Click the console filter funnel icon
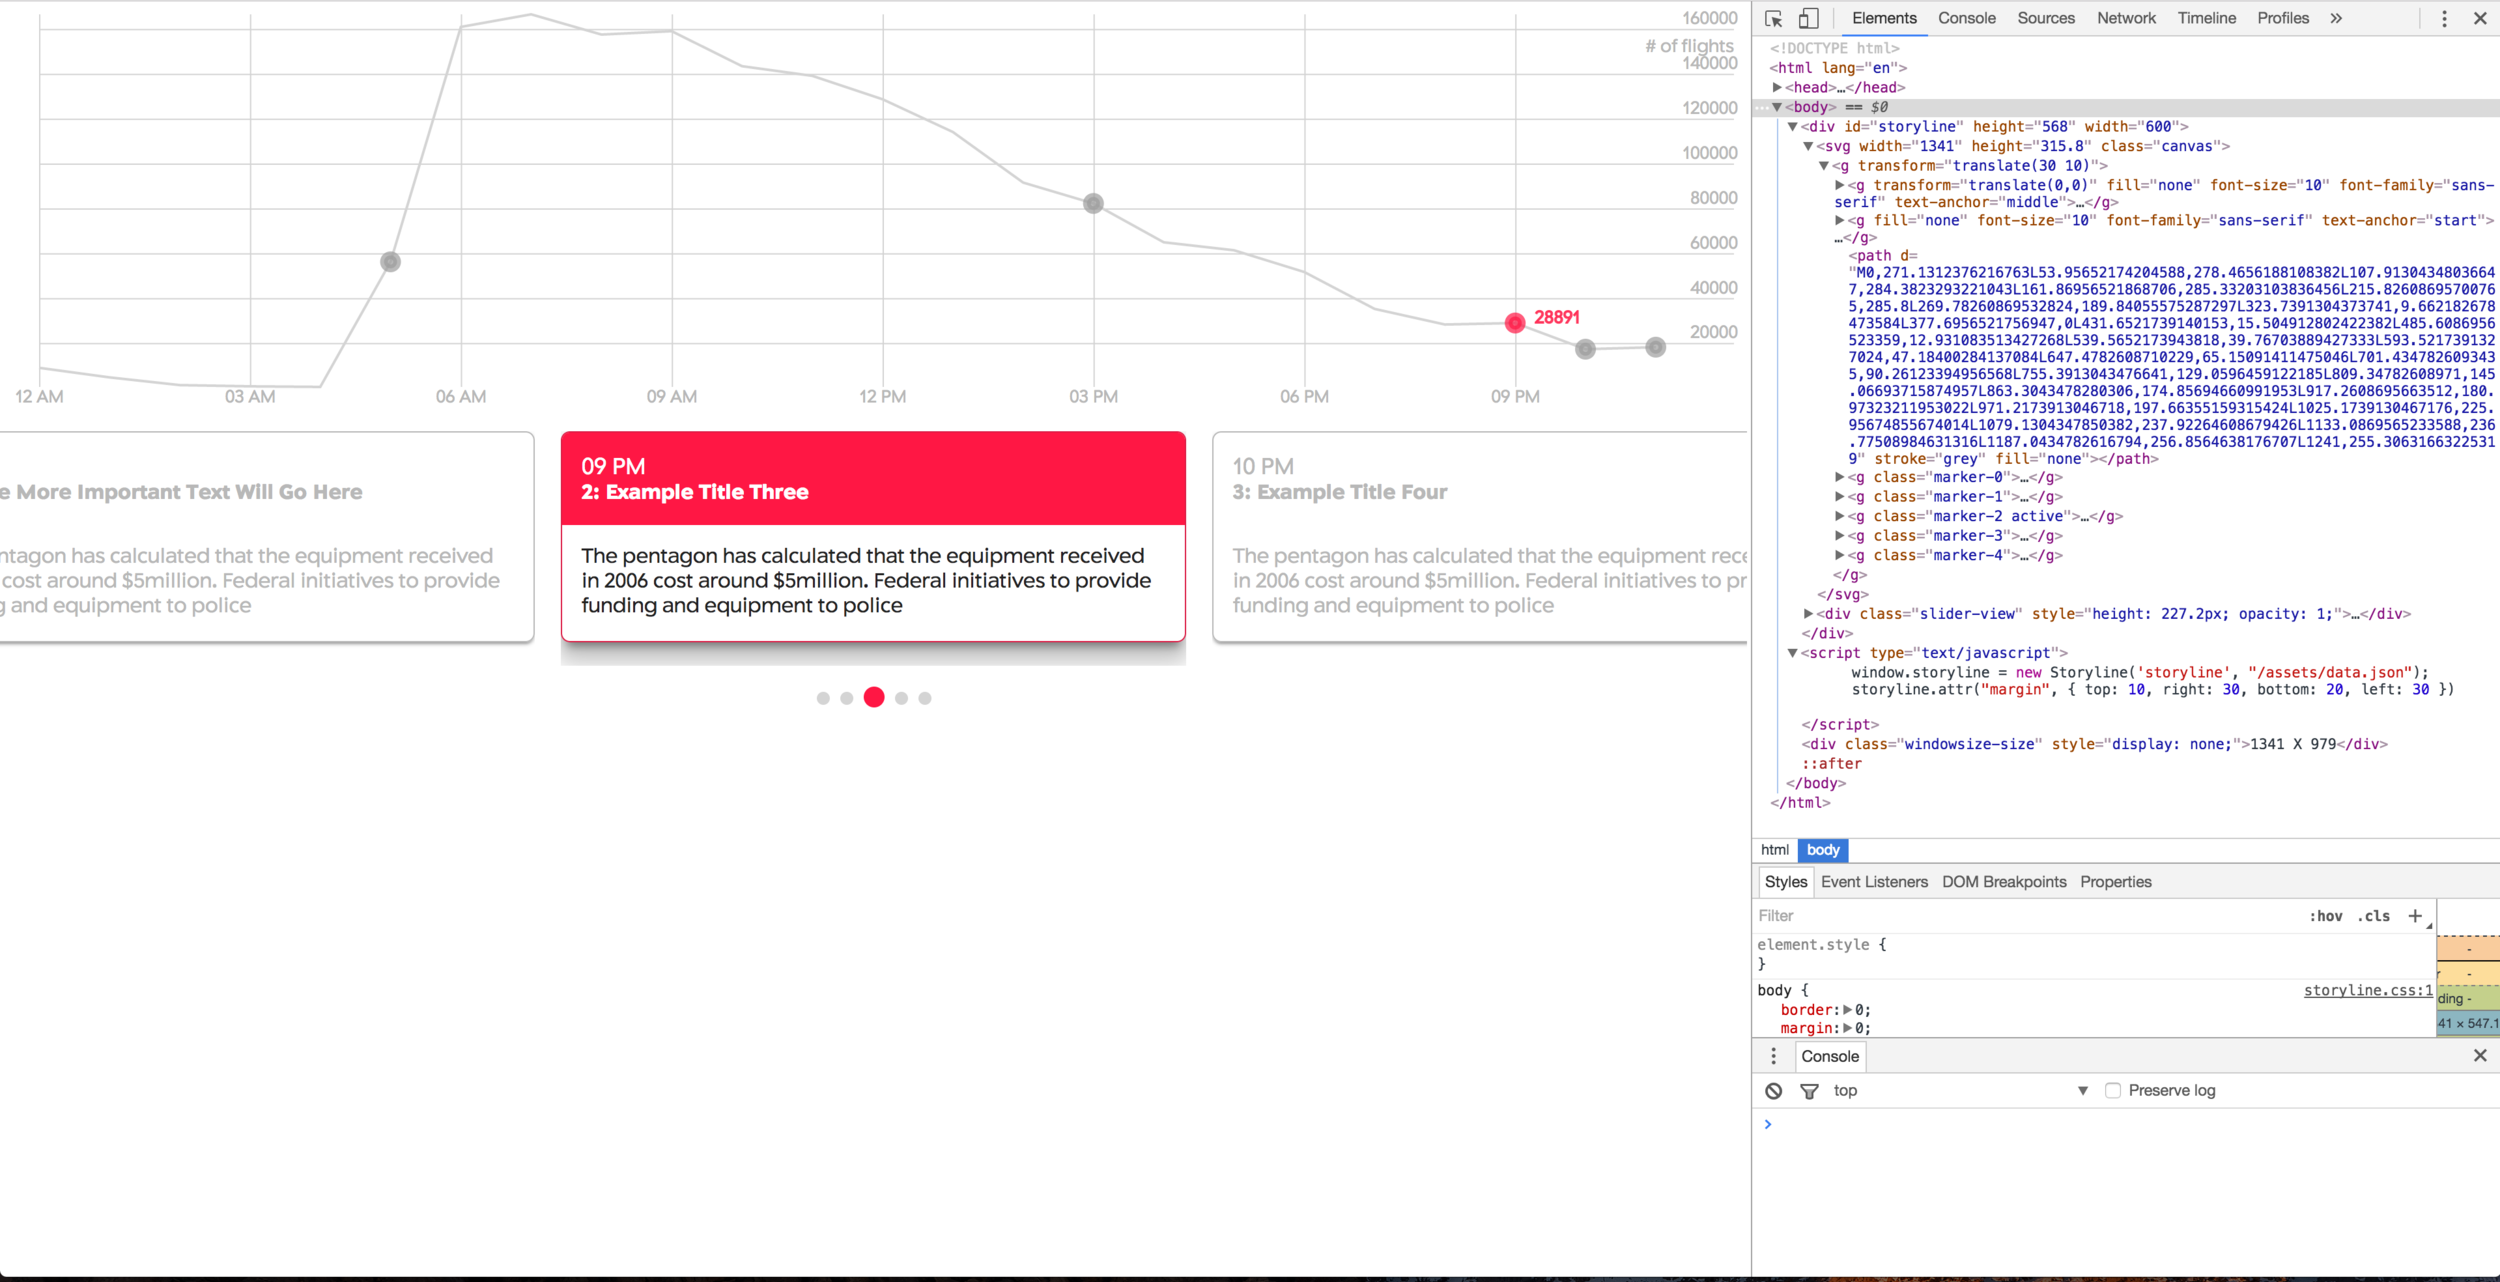The image size is (2500, 1282). [1809, 1091]
